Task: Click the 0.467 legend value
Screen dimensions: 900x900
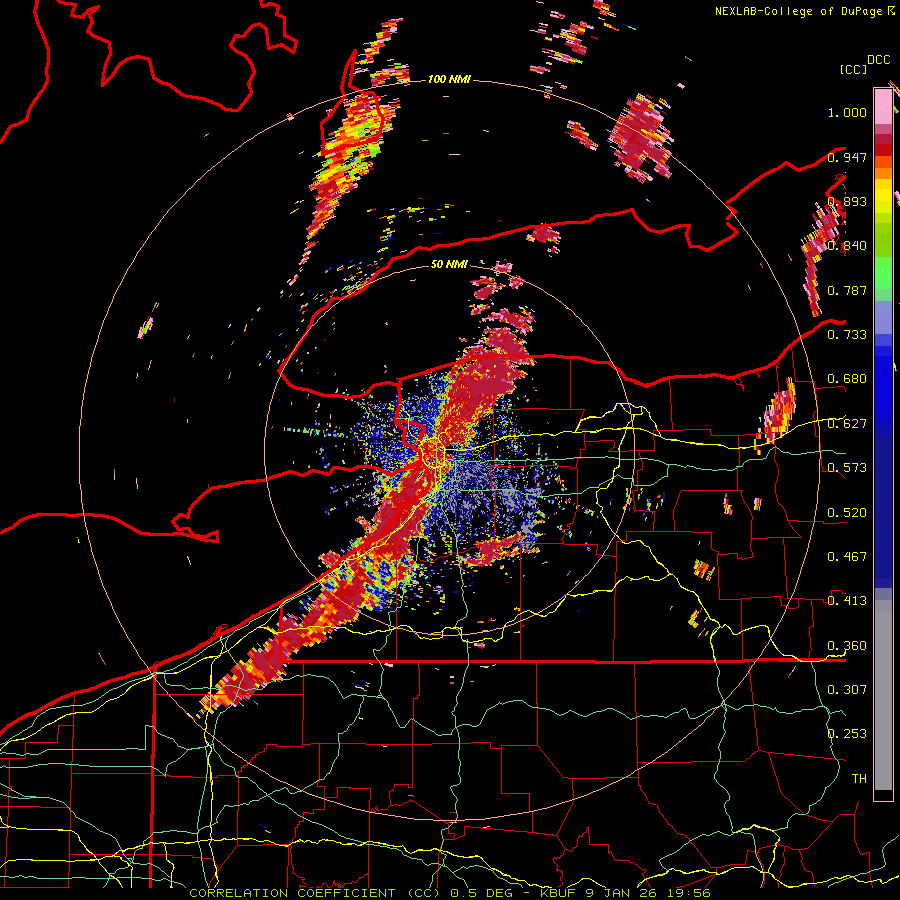Action: (x=847, y=557)
